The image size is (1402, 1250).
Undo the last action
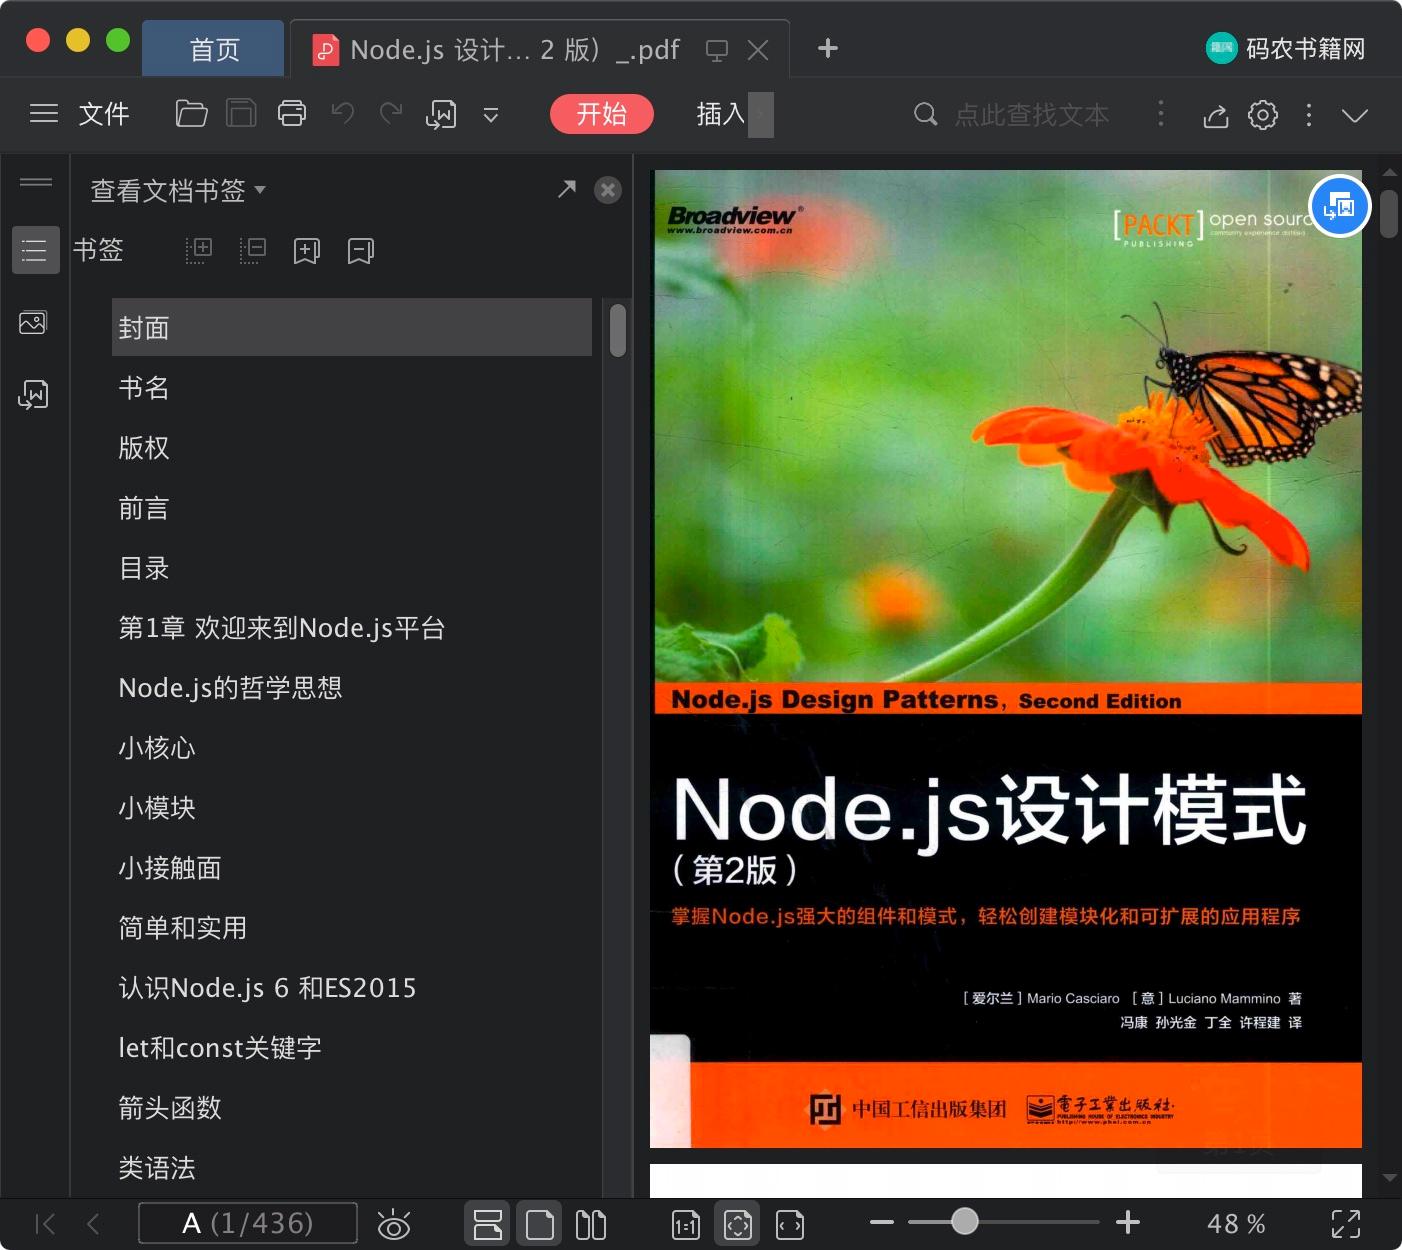click(343, 113)
